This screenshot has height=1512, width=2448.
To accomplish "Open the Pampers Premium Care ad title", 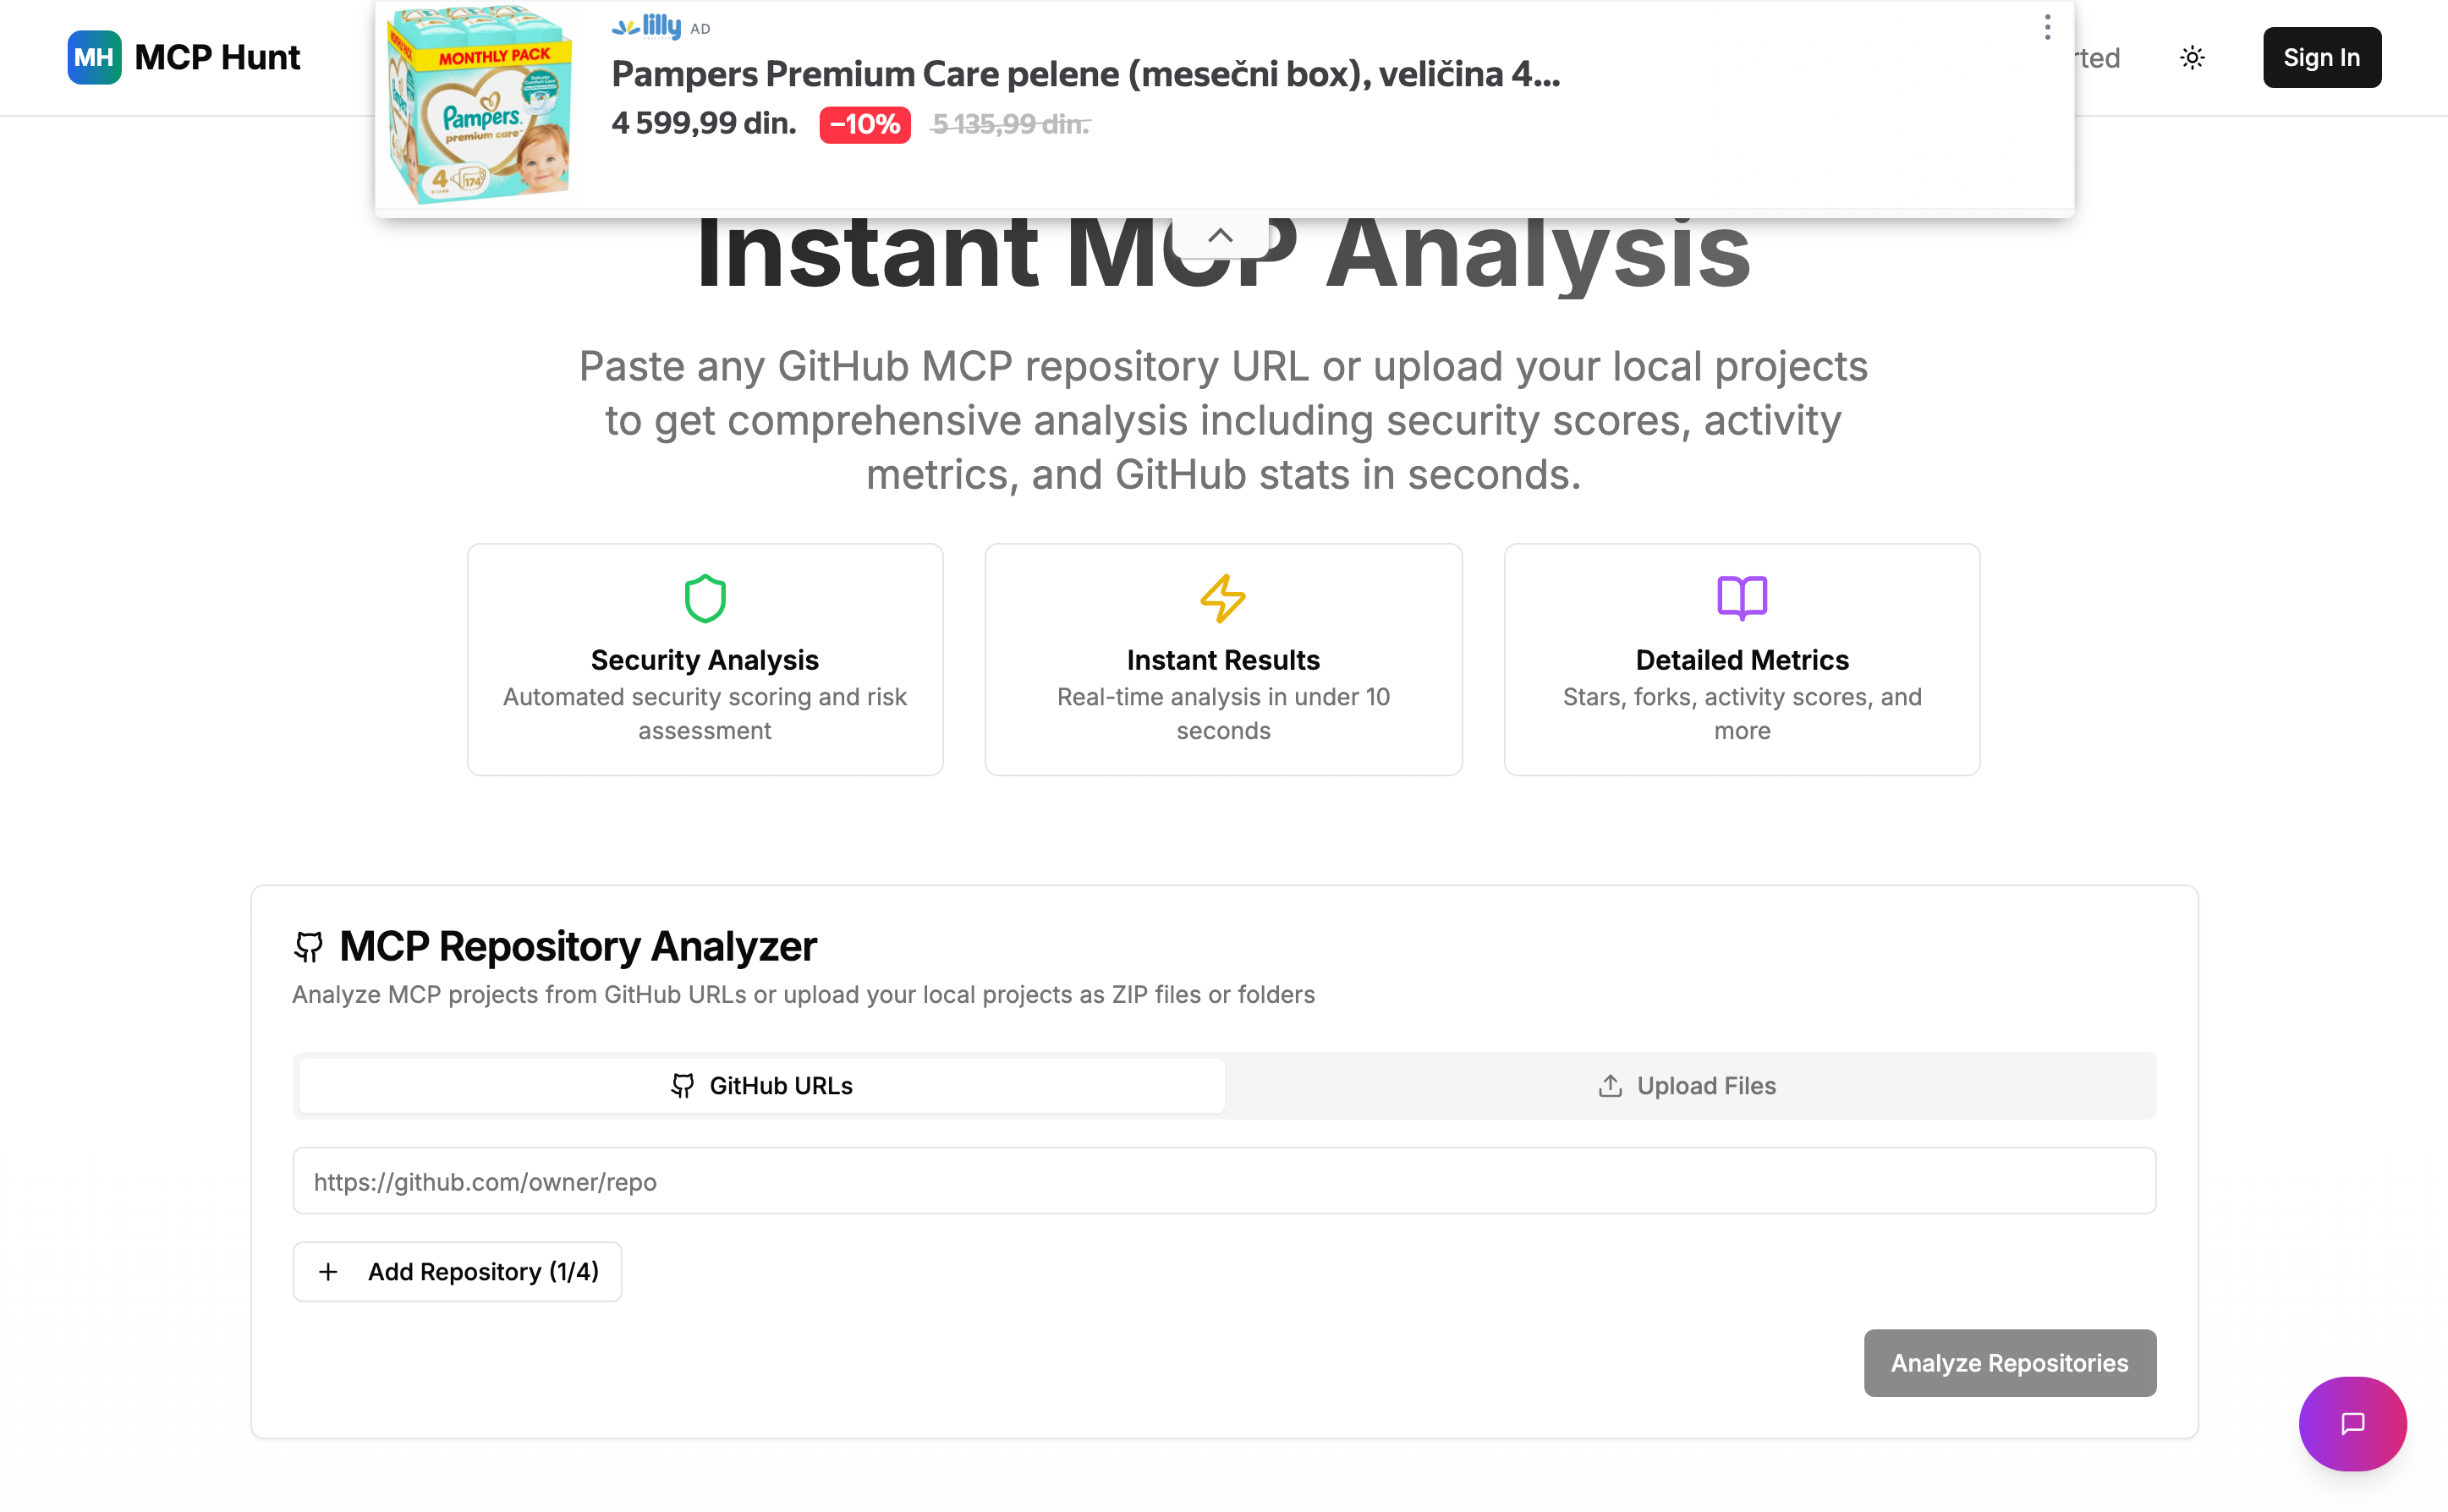I will click(x=1085, y=74).
